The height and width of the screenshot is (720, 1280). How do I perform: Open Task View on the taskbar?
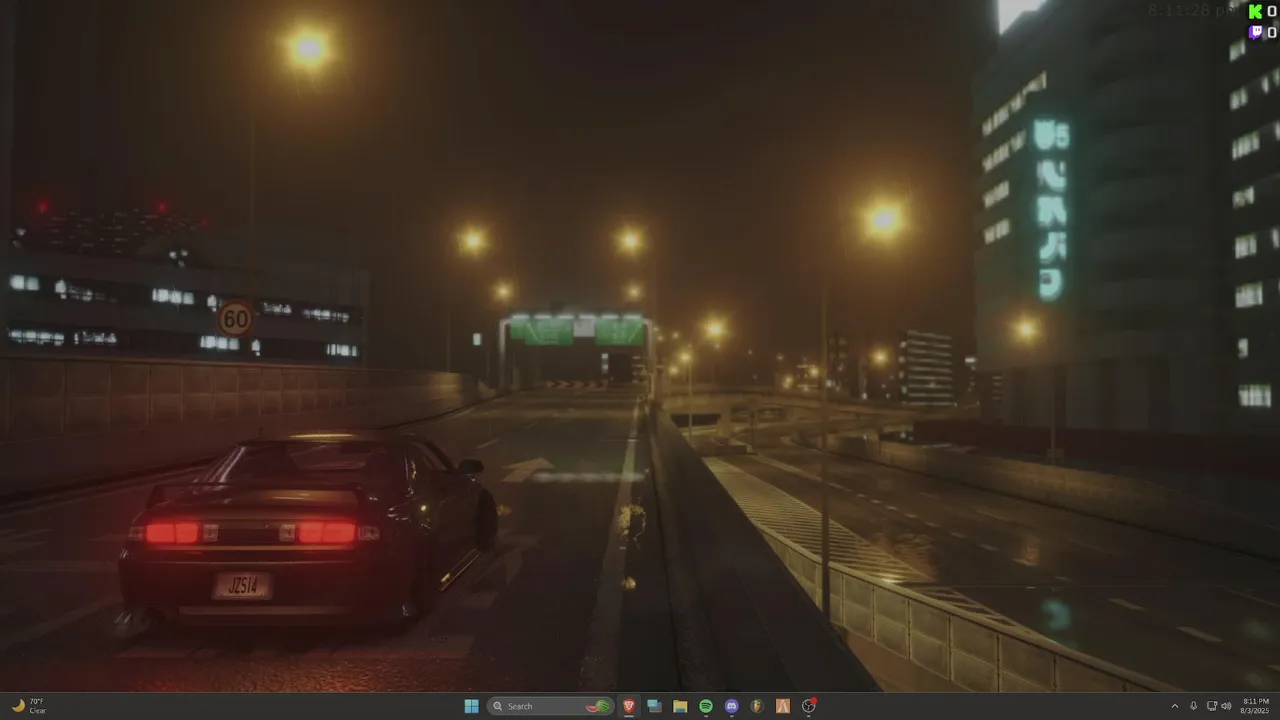click(x=655, y=706)
